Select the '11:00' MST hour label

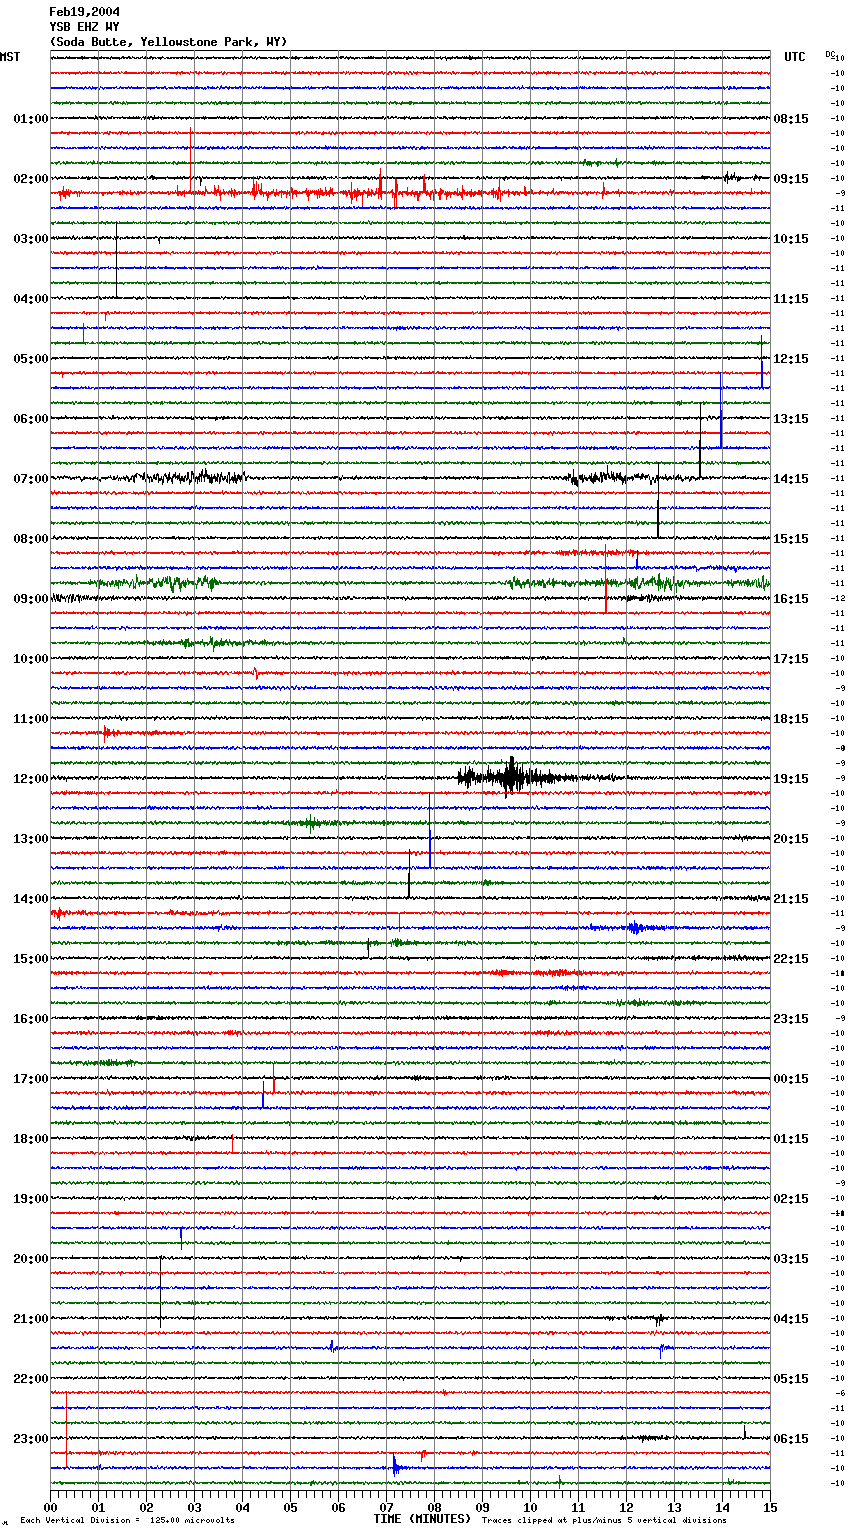coord(30,719)
